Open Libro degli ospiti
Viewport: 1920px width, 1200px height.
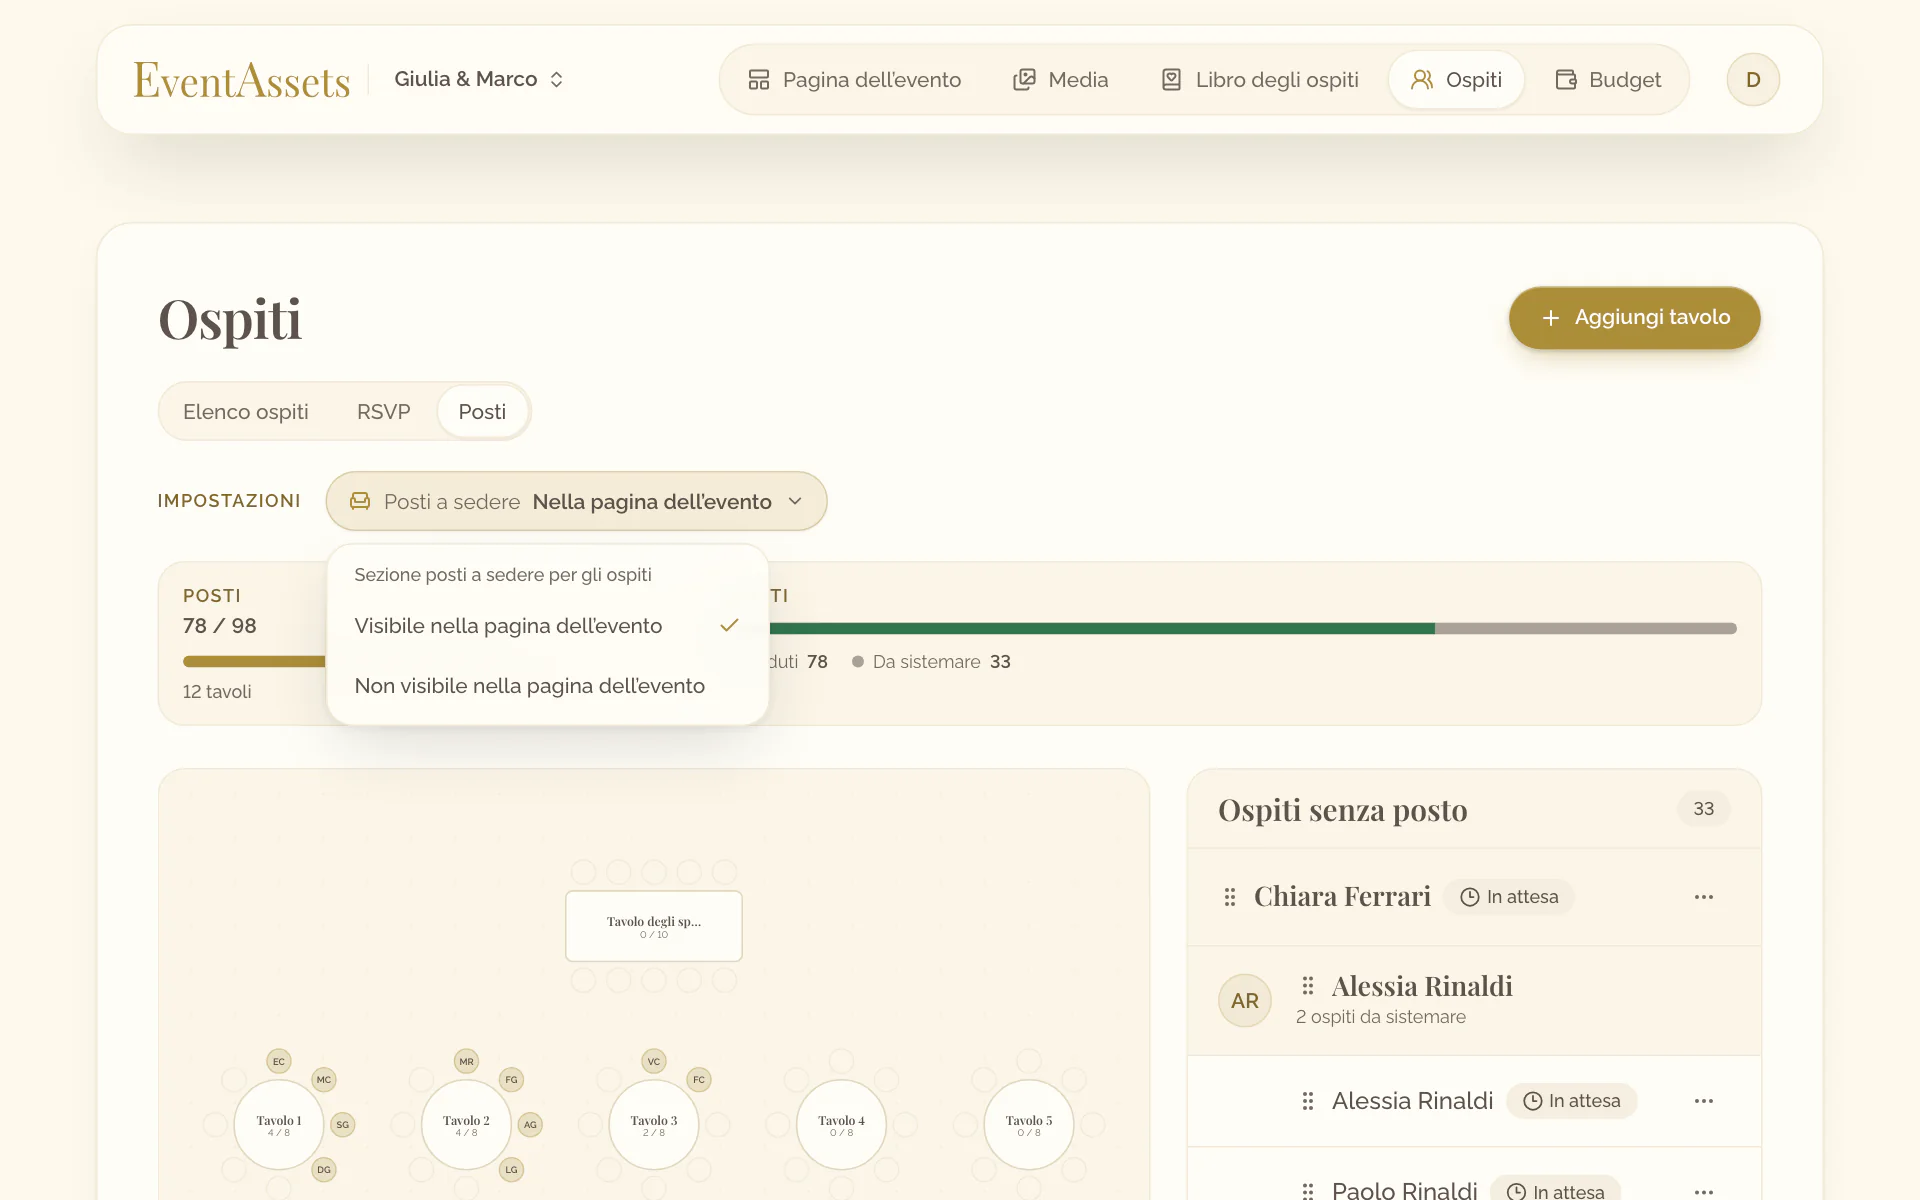[1260, 80]
